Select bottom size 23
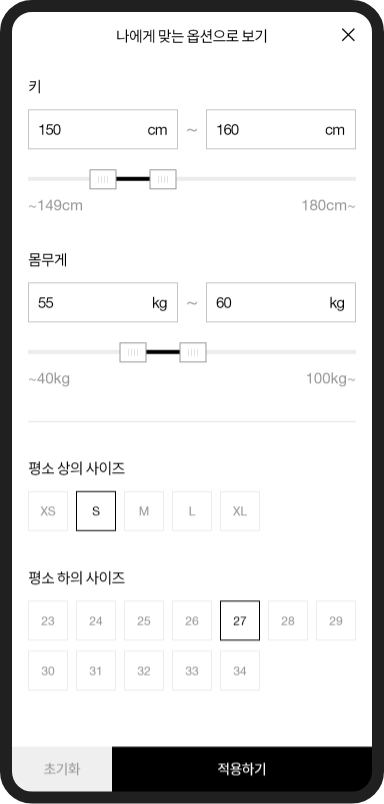Image resolution: width=384 pixels, height=804 pixels. [48, 621]
